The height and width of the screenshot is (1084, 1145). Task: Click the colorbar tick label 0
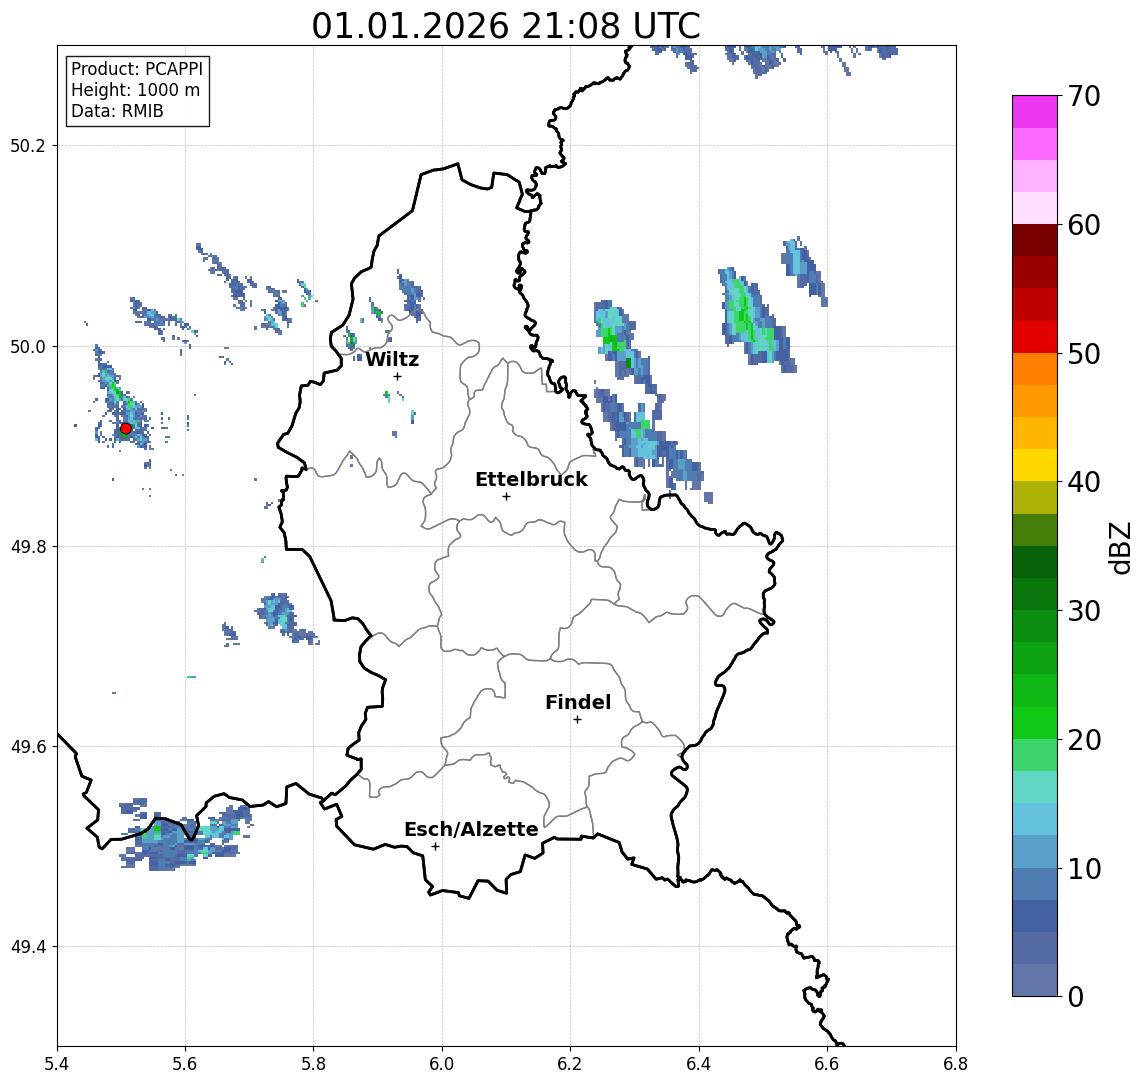(1076, 996)
